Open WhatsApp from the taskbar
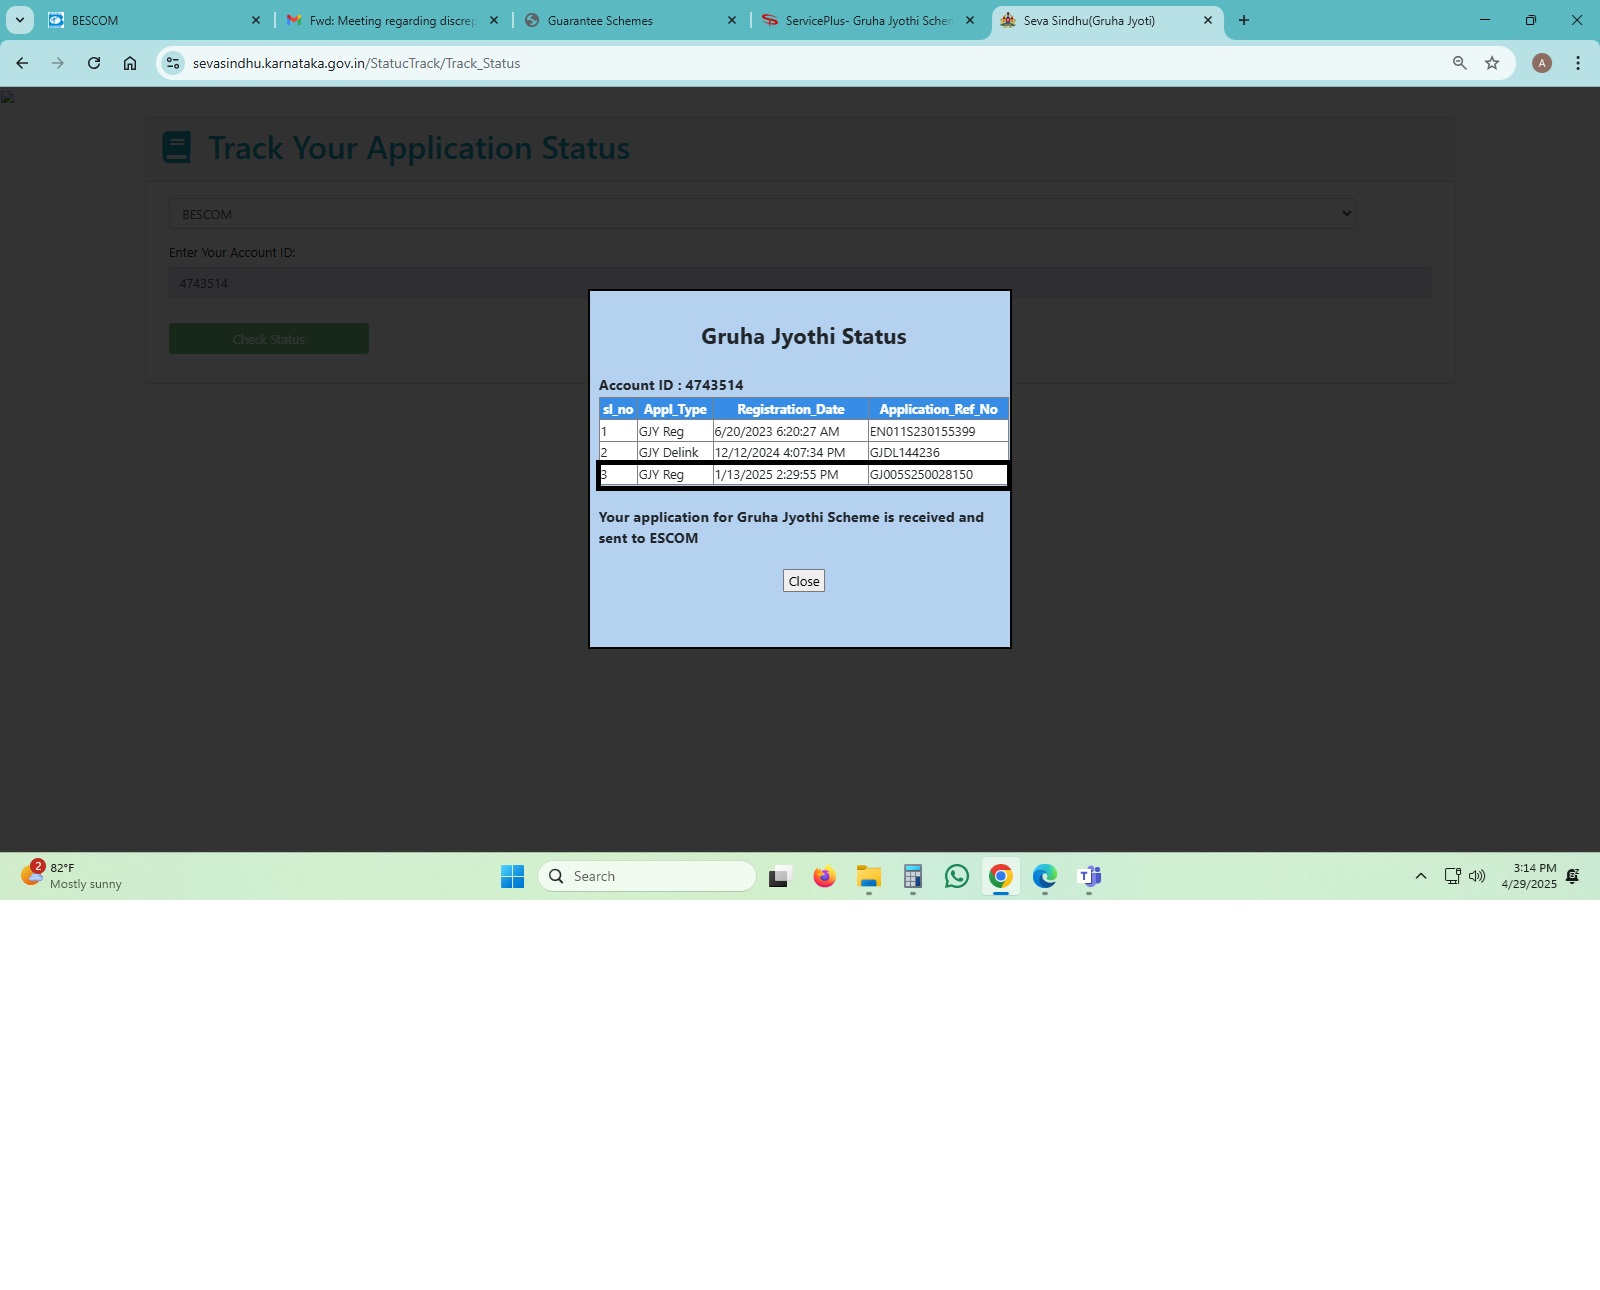This screenshot has height=1290, width=1600. coord(956,877)
